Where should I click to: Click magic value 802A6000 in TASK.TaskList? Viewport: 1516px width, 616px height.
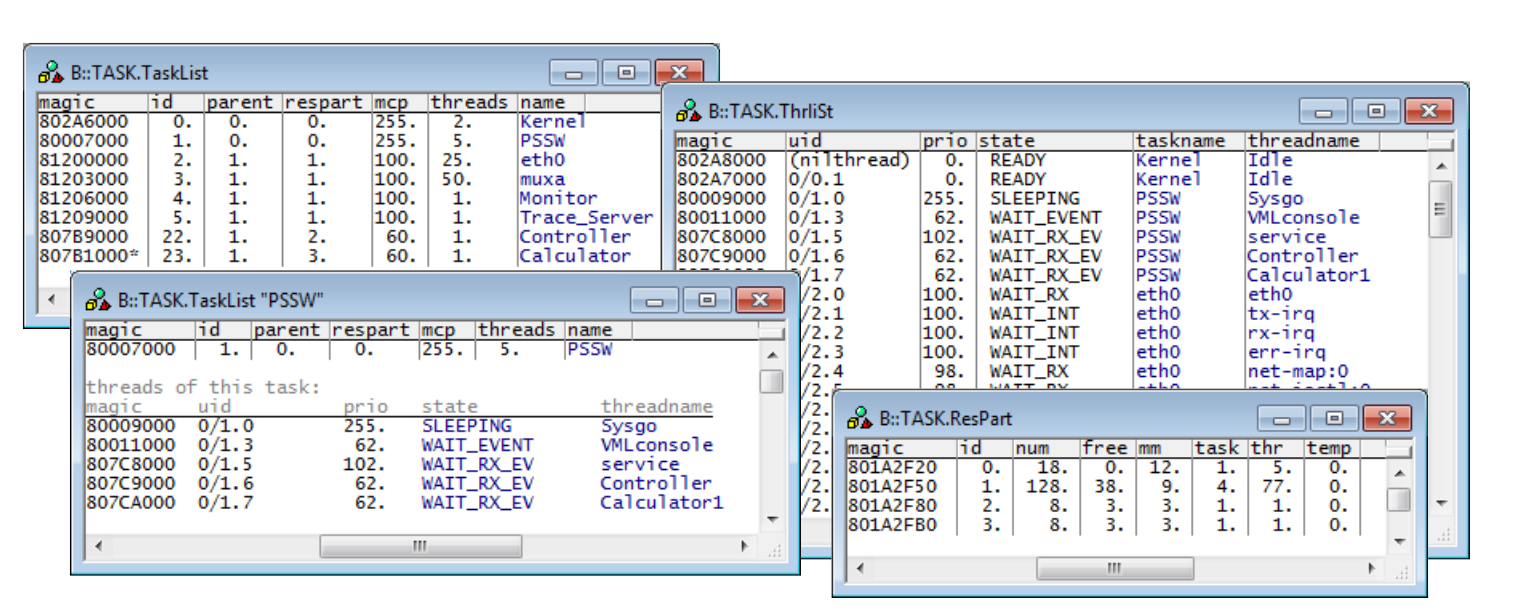tap(83, 121)
